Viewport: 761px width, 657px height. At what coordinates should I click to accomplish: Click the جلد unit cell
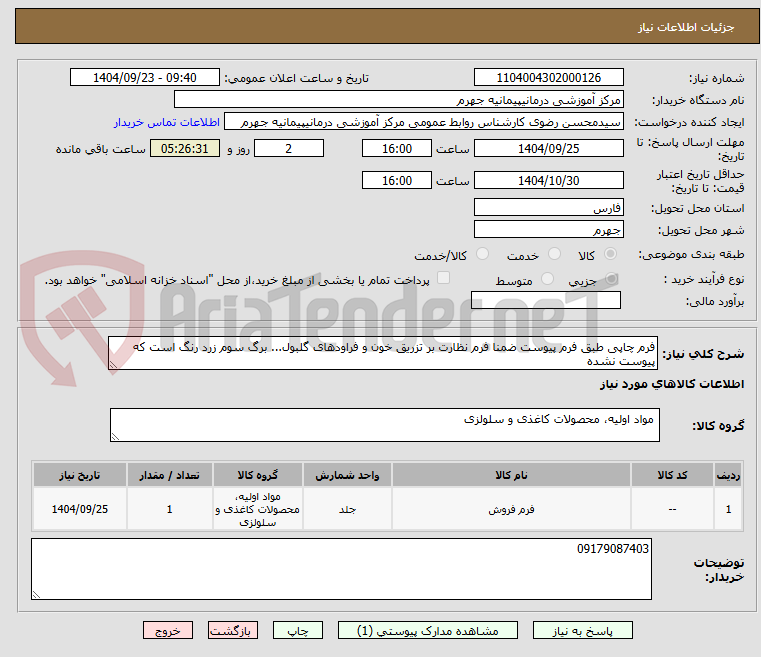347,509
